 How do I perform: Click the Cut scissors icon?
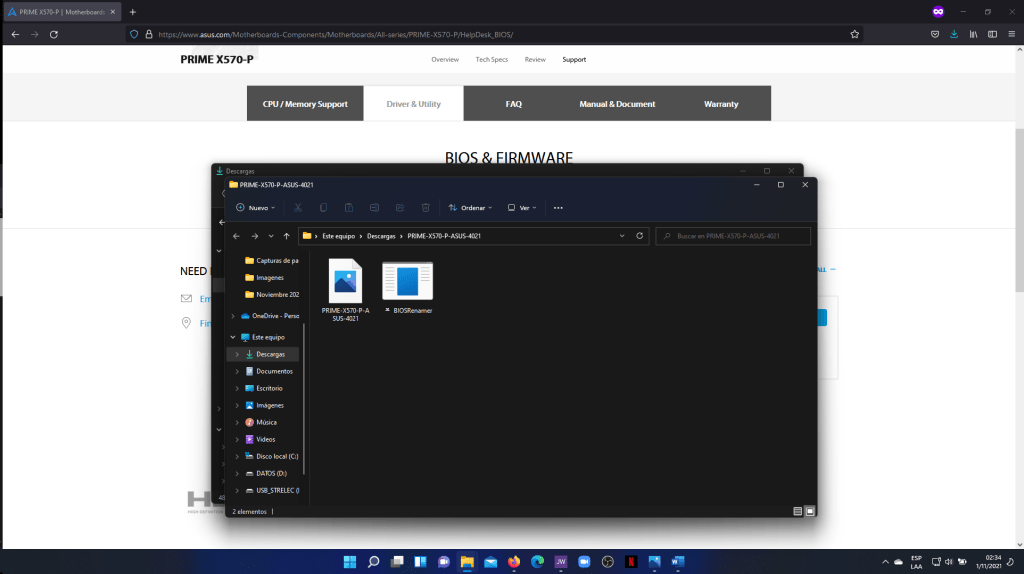coord(298,208)
